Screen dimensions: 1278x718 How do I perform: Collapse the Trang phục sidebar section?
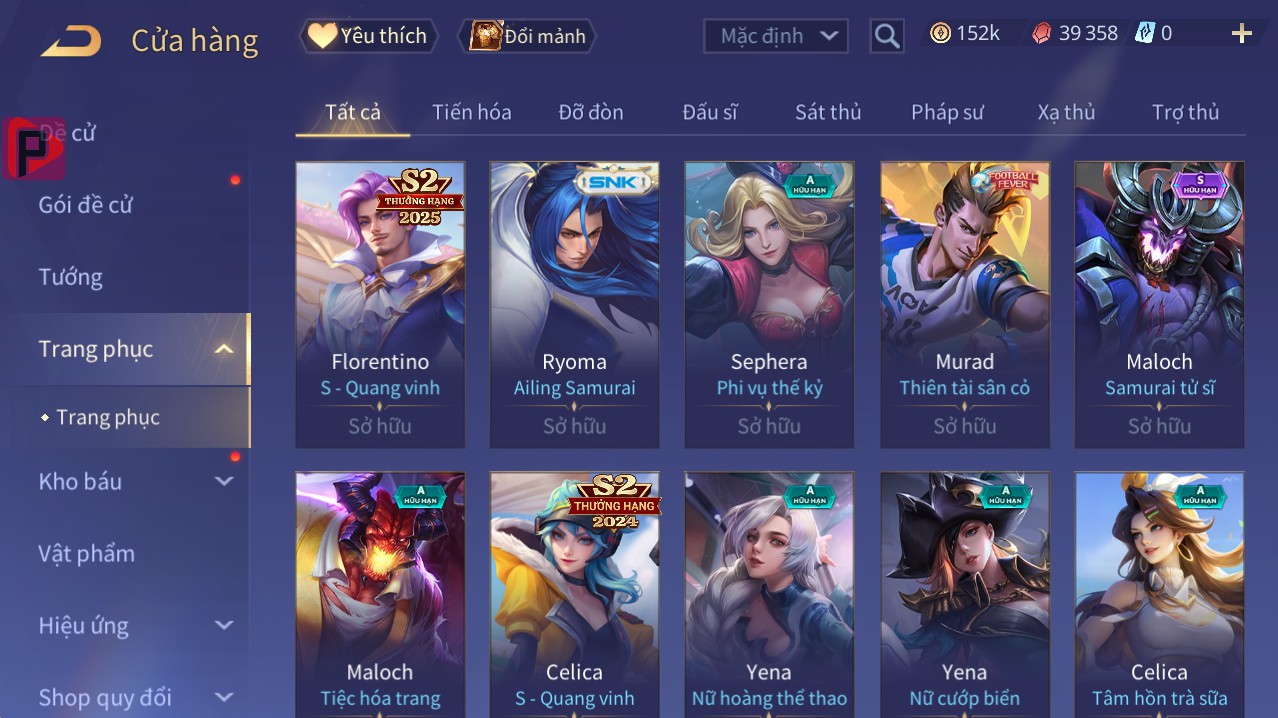coord(224,349)
